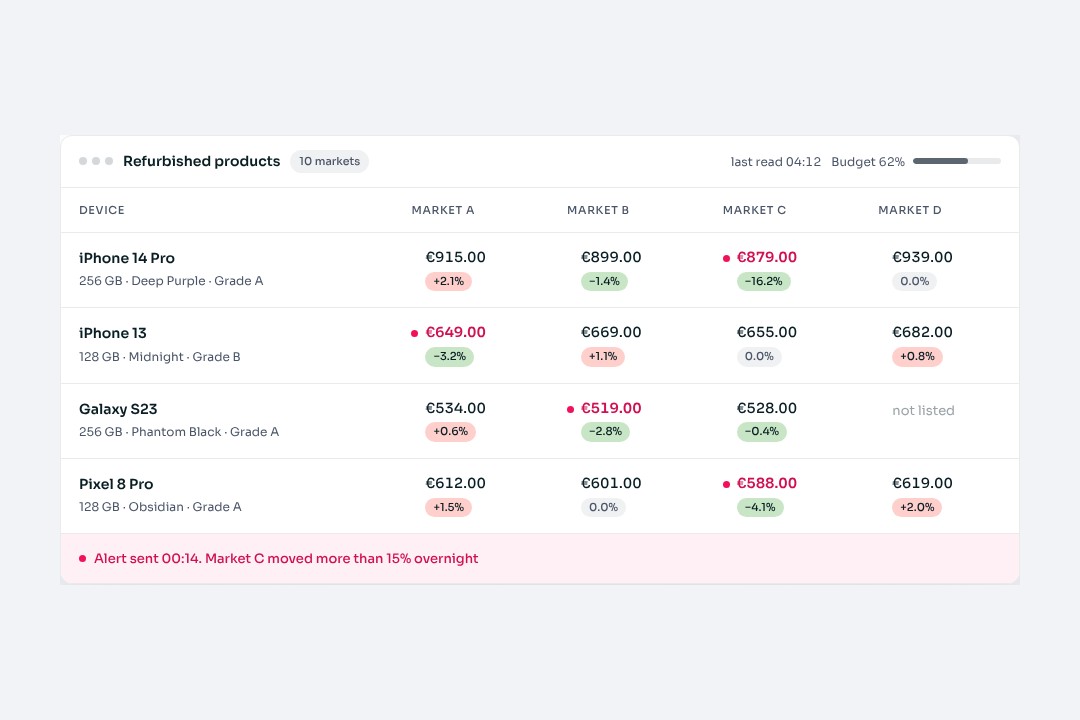Click the red €519.00 price
The width and height of the screenshot is (1080, 720).
click(611, 408)
